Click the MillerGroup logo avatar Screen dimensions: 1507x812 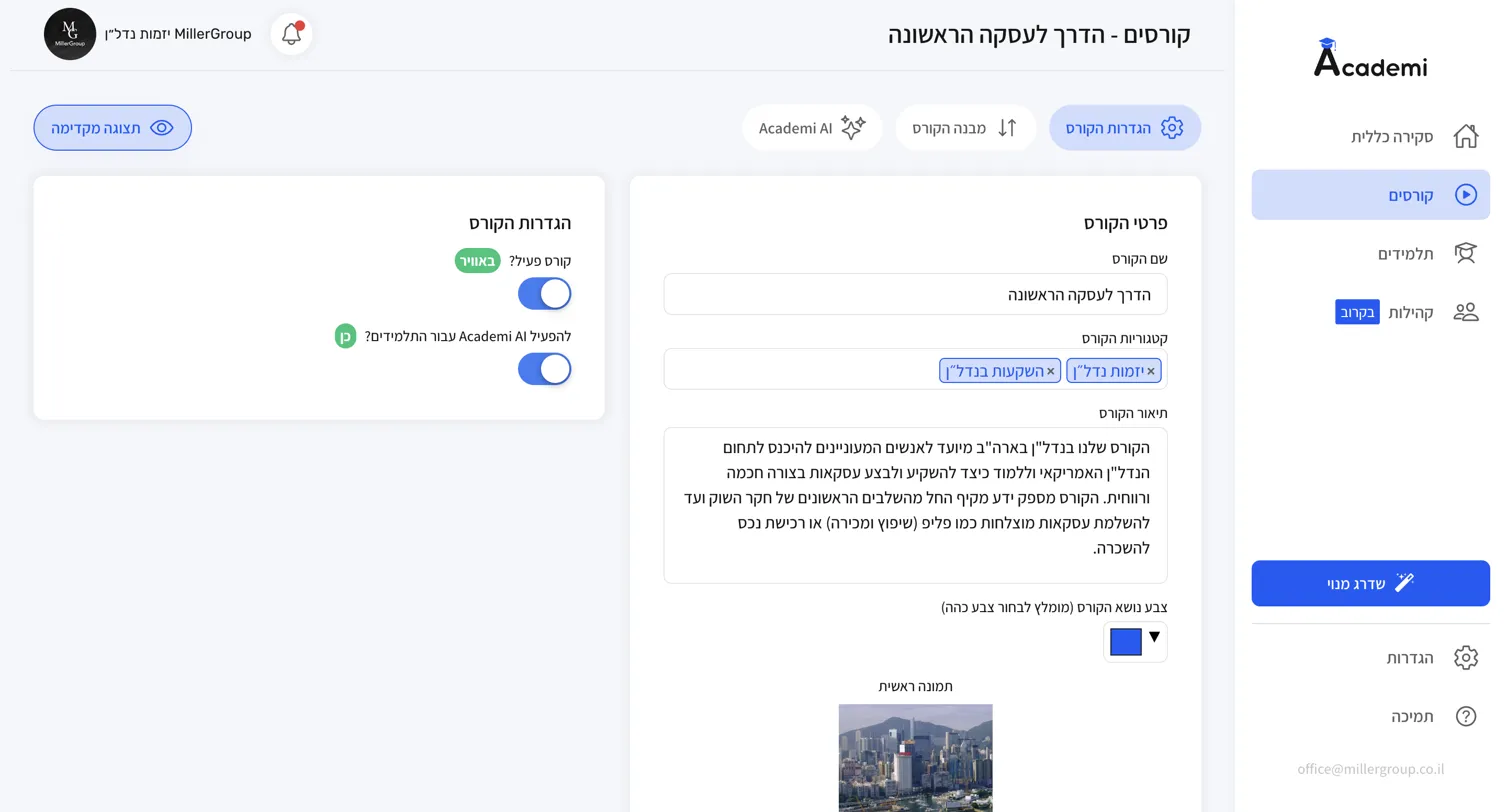click(x=70, y=33)
